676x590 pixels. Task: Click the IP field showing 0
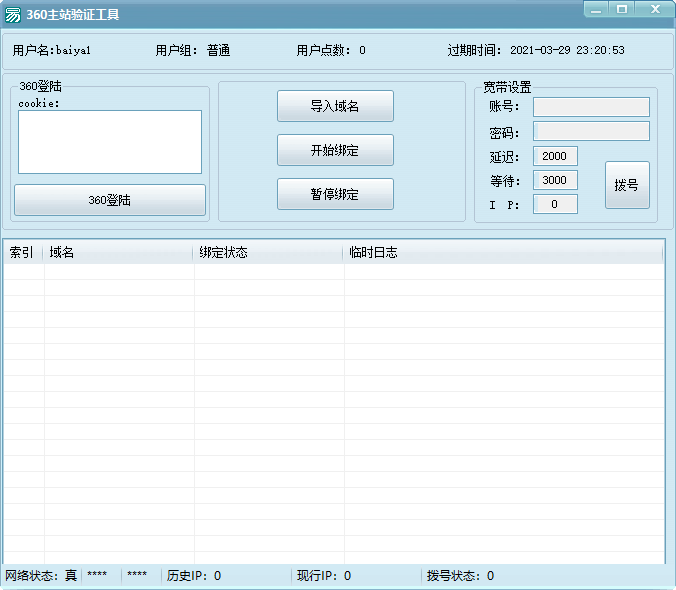[555, 204]
